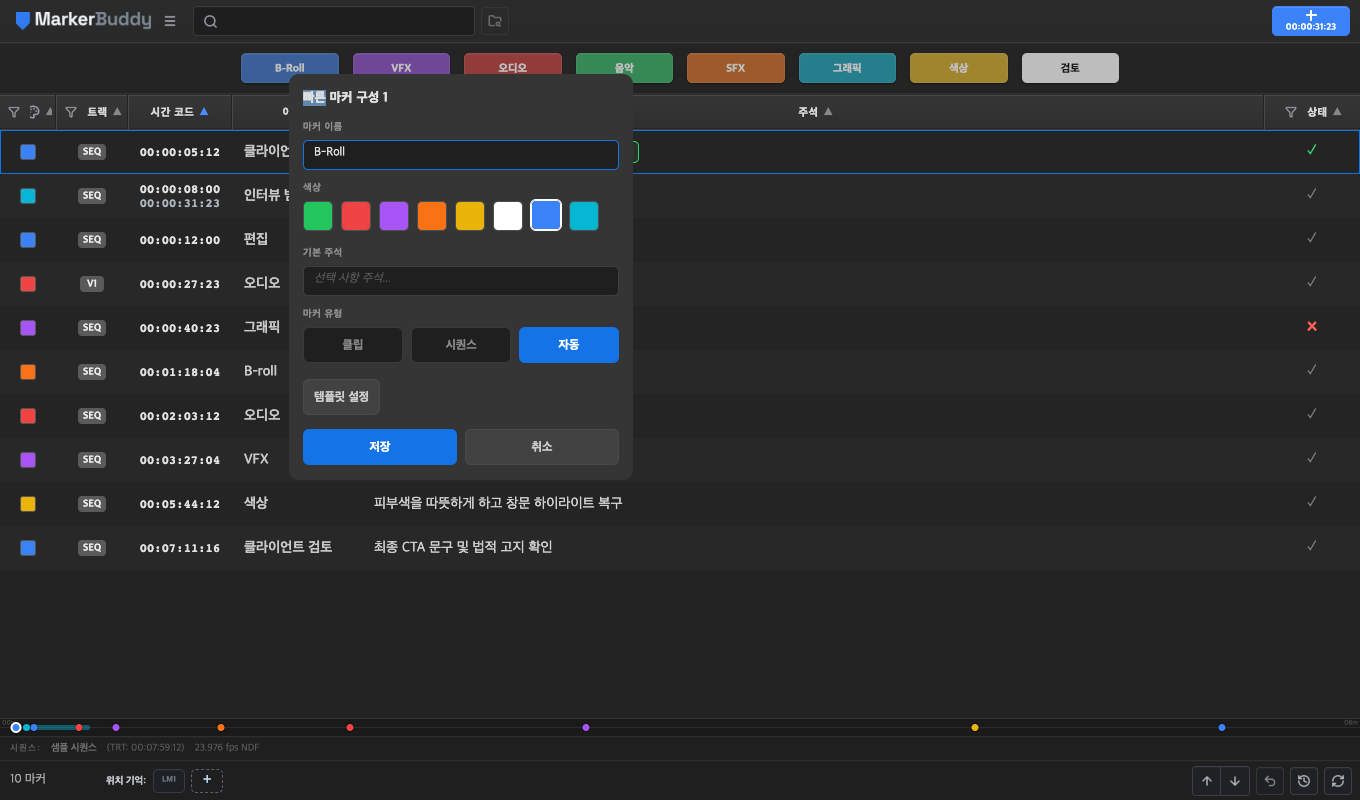
Task: Choose the cyan color swatch in the dialog
Action: click(x=584, y=216)
